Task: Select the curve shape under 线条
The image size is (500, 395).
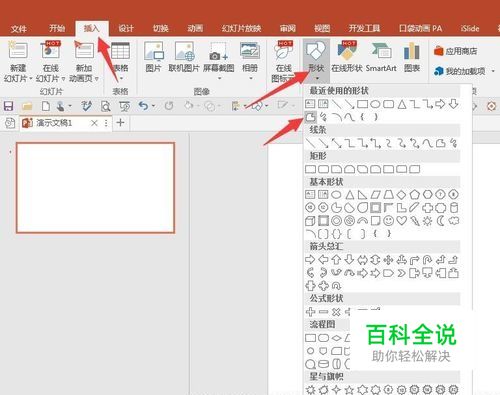Action: tap(427, 143)
